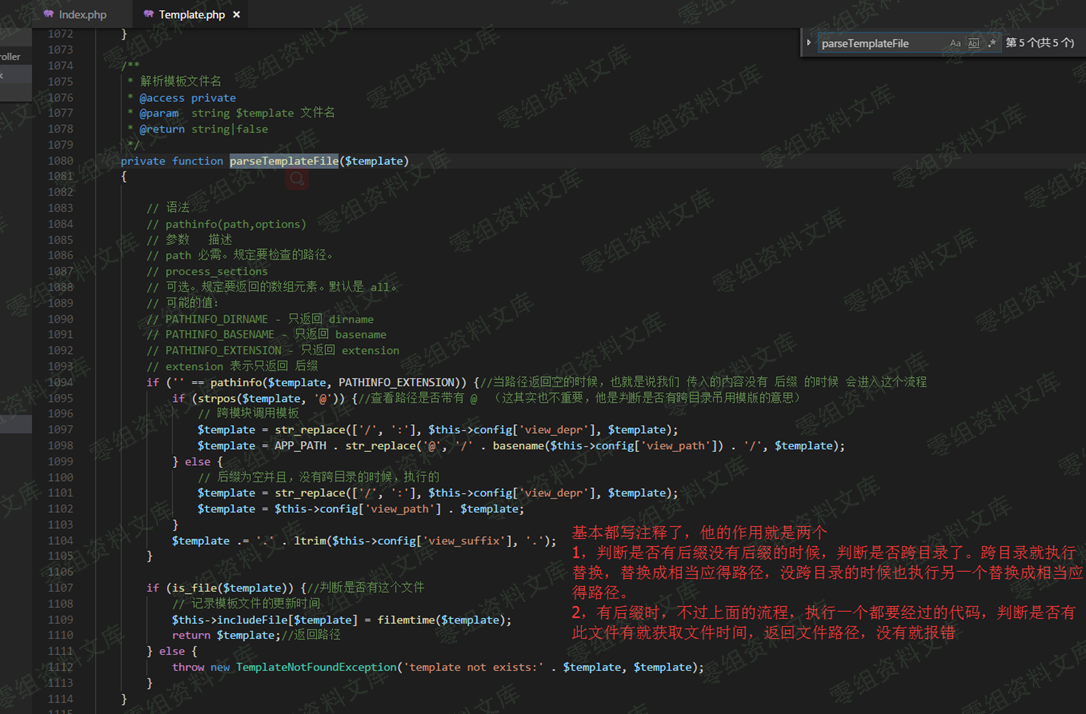
Task: Click the red search icon below parseTemplateFile
Action: click(x=296, y=179)
